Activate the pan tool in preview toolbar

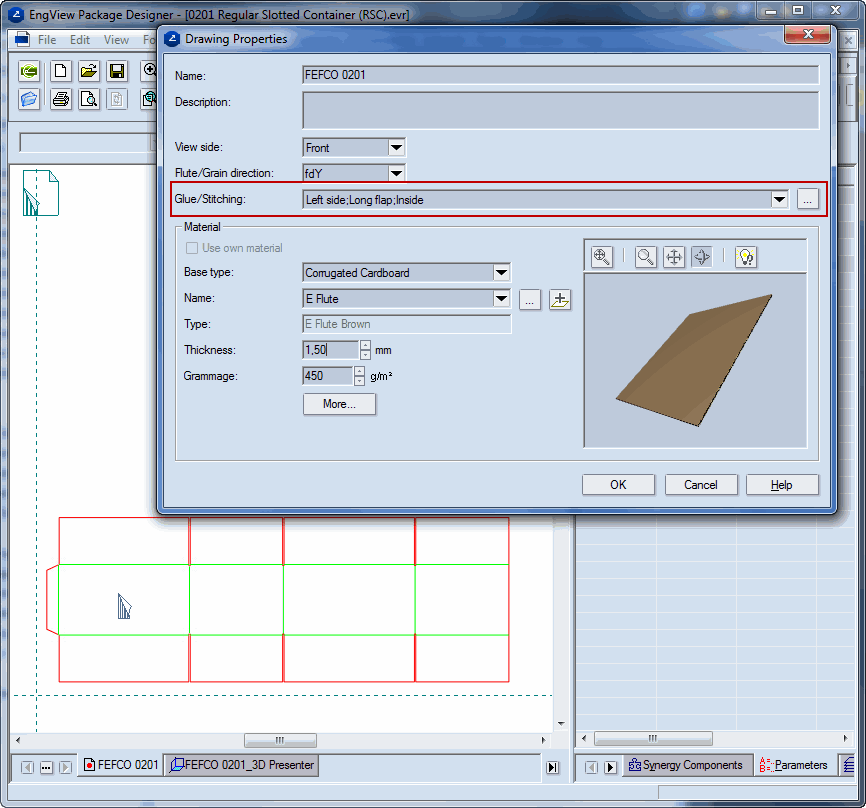[x=674, y=257]
